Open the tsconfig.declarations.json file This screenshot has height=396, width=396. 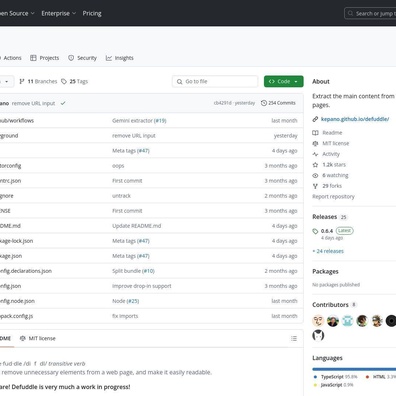coord(26,271)
